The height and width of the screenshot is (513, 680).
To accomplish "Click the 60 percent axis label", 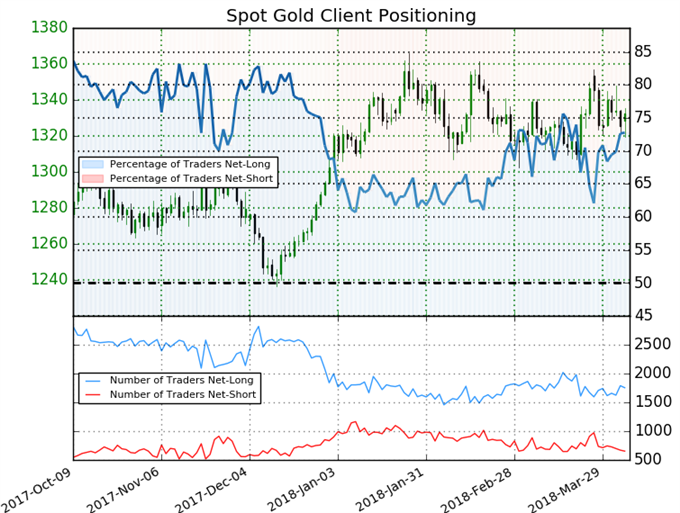I will point(643,216).
